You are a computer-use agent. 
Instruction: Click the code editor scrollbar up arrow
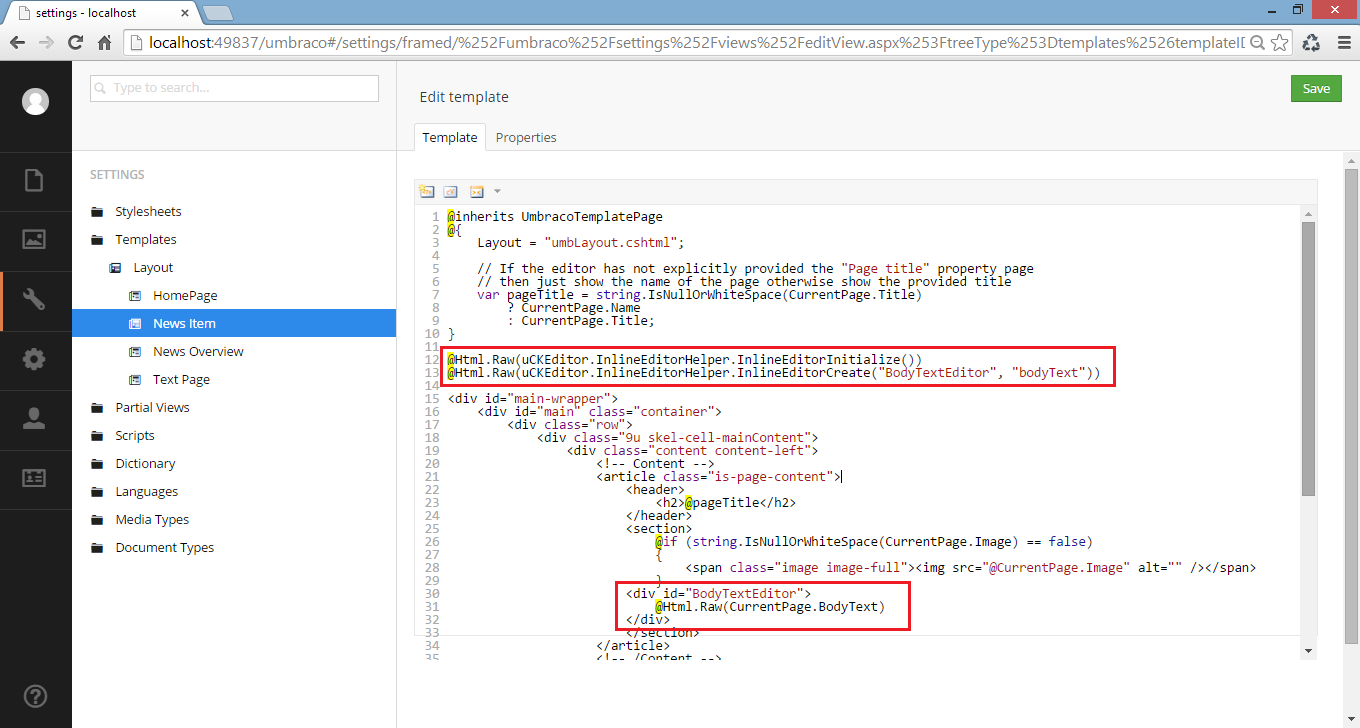(1309, 214)
